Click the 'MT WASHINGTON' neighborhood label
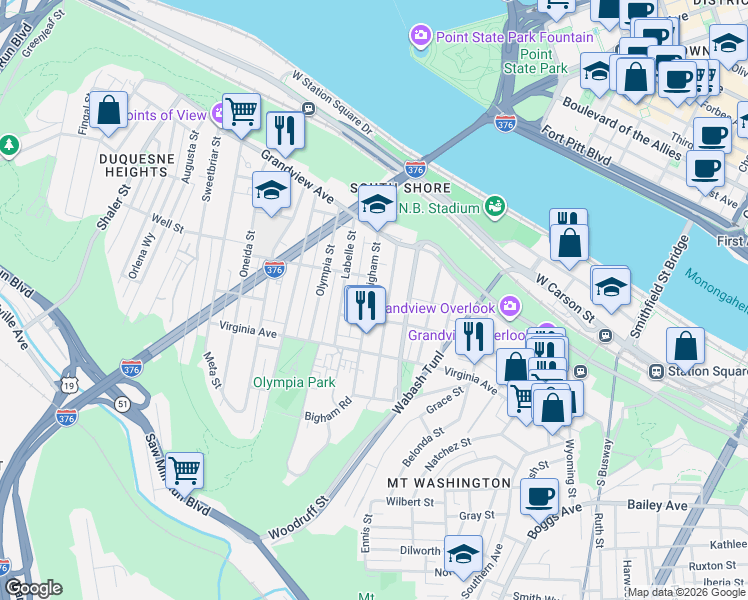This screenshot has width=748, height=600. pos(449,483)
